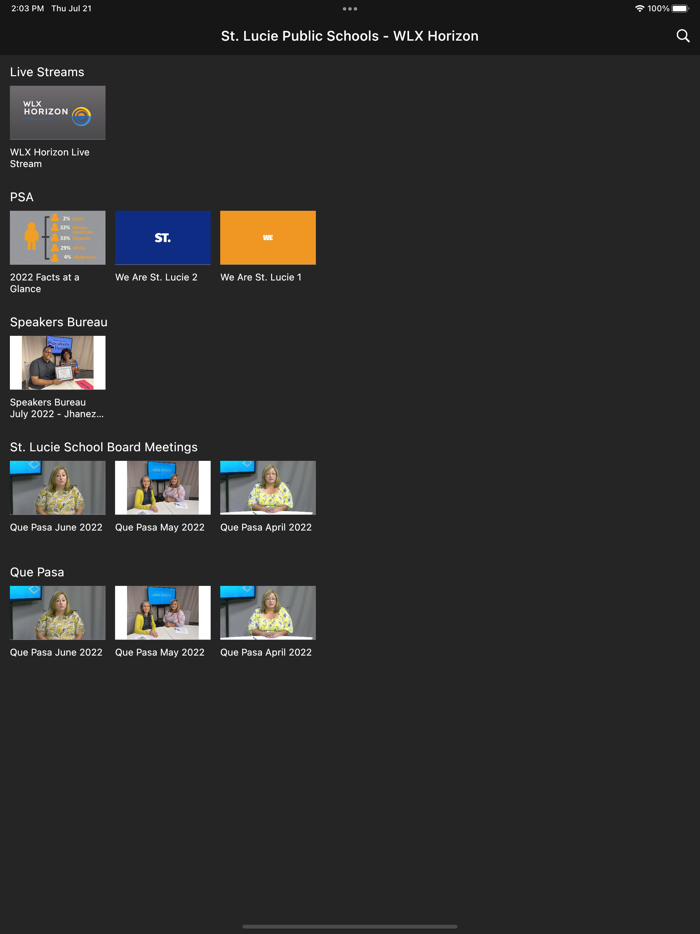Tap the 2:03 PM clock in status bar

pos(27,8)
